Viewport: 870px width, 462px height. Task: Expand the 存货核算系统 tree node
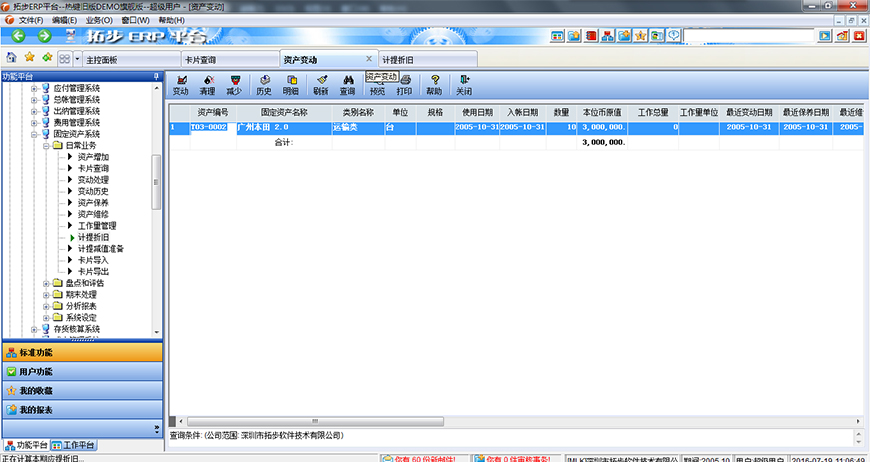coord(34,329)
